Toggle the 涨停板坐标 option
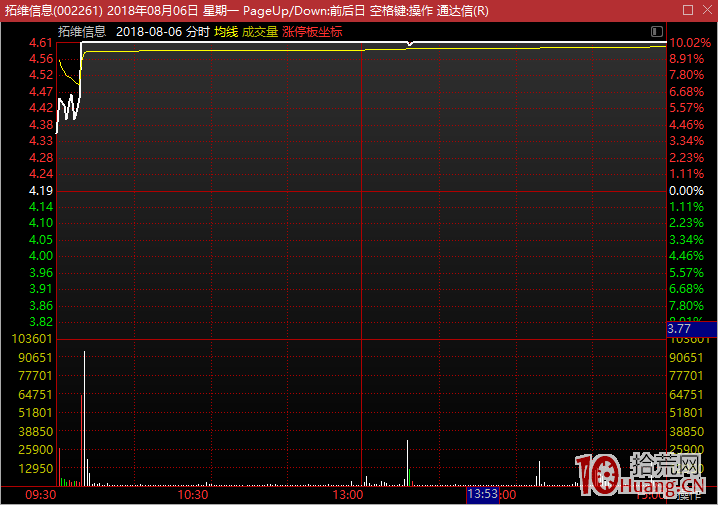718x505 pixels. tap(312, 31)
